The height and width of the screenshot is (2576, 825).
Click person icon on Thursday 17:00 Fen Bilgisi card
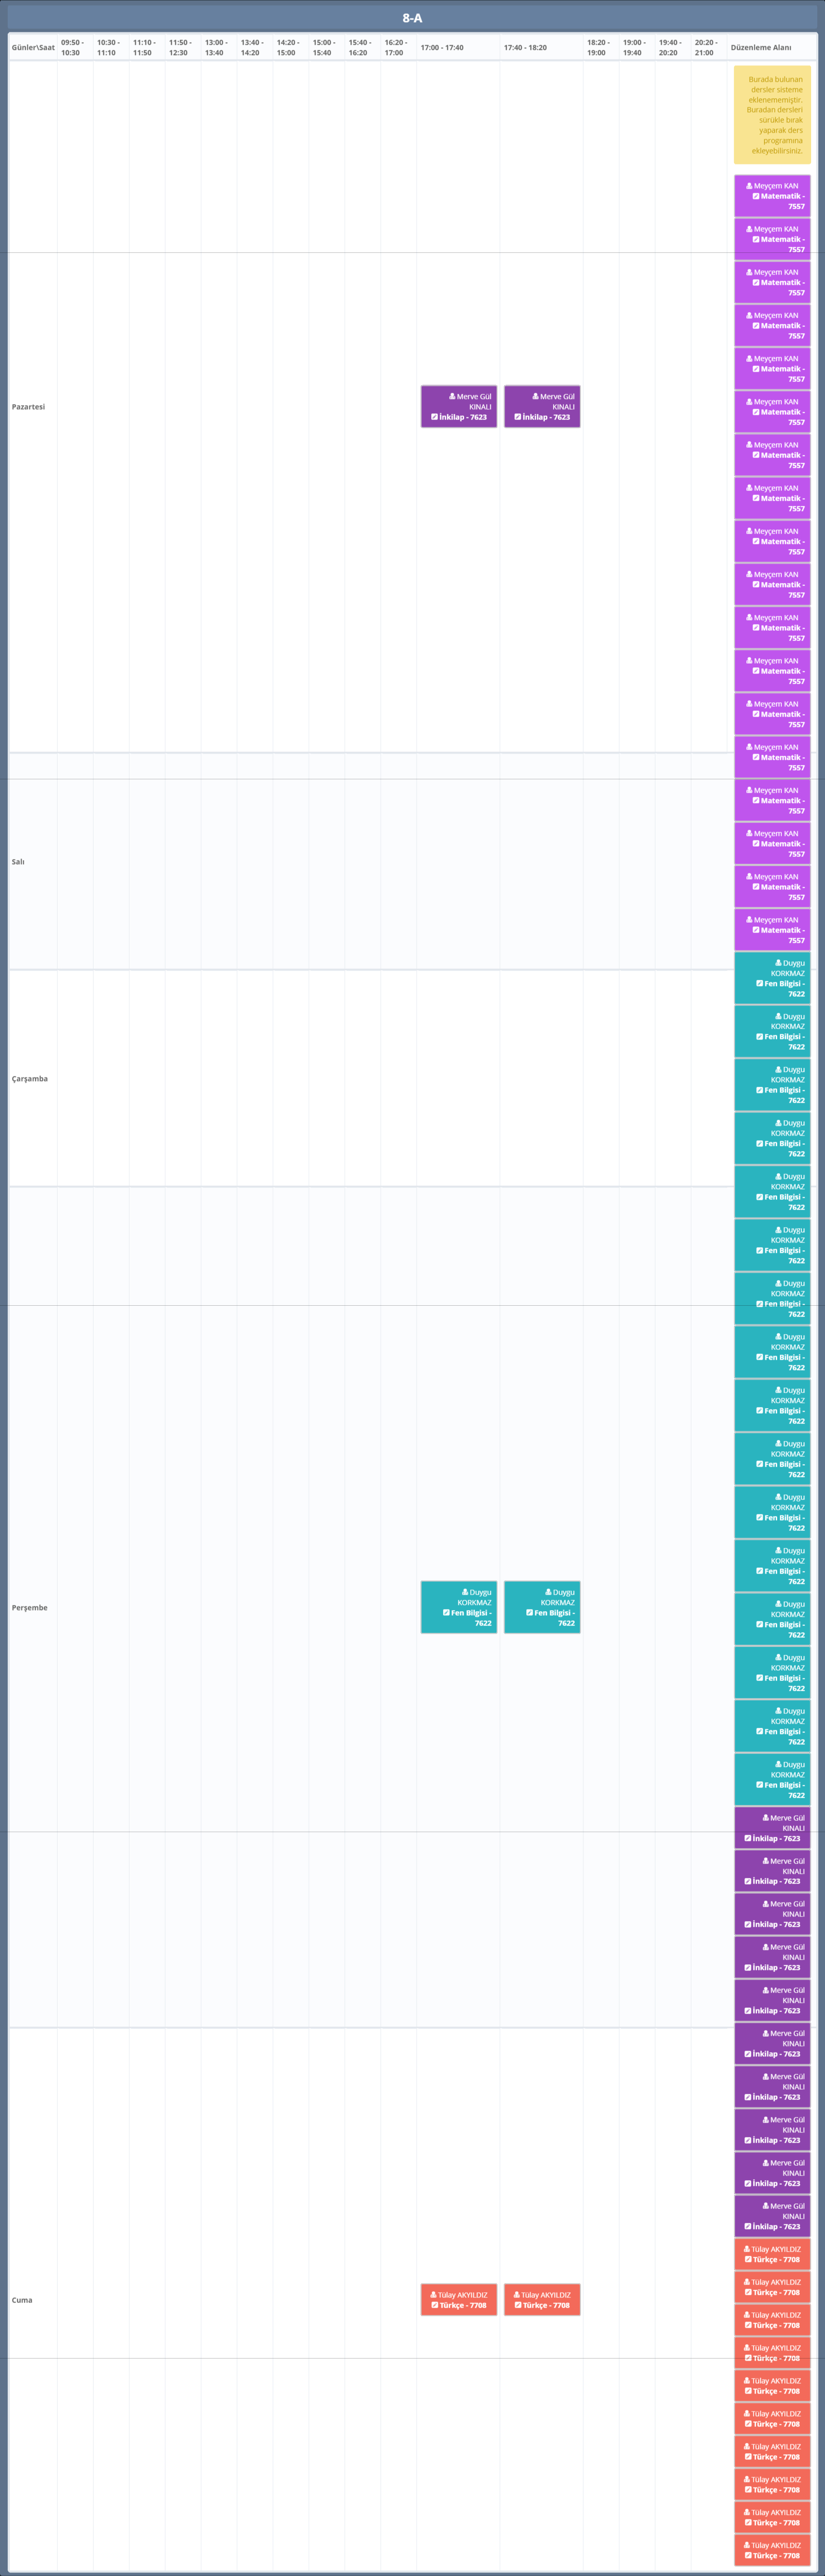465,1592
